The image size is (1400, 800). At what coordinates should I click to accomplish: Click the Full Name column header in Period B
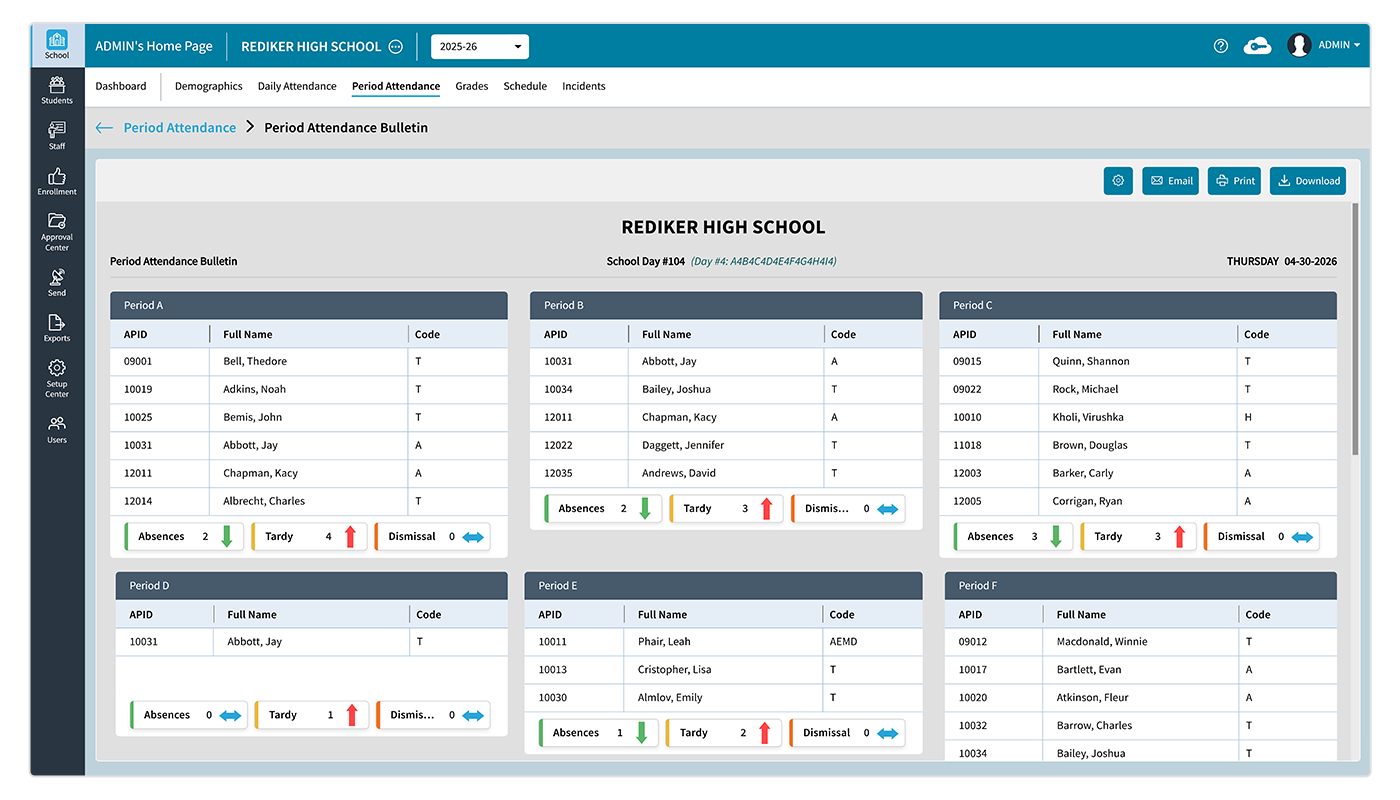tap(667, 335)
